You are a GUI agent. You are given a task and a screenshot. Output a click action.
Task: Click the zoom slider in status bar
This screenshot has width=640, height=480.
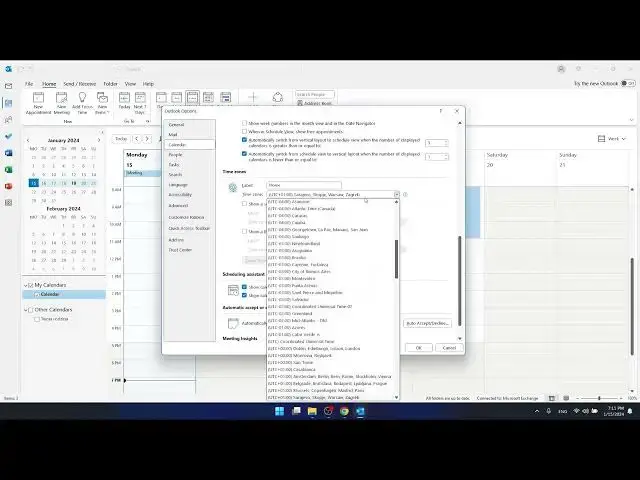(x=599, y=398)
